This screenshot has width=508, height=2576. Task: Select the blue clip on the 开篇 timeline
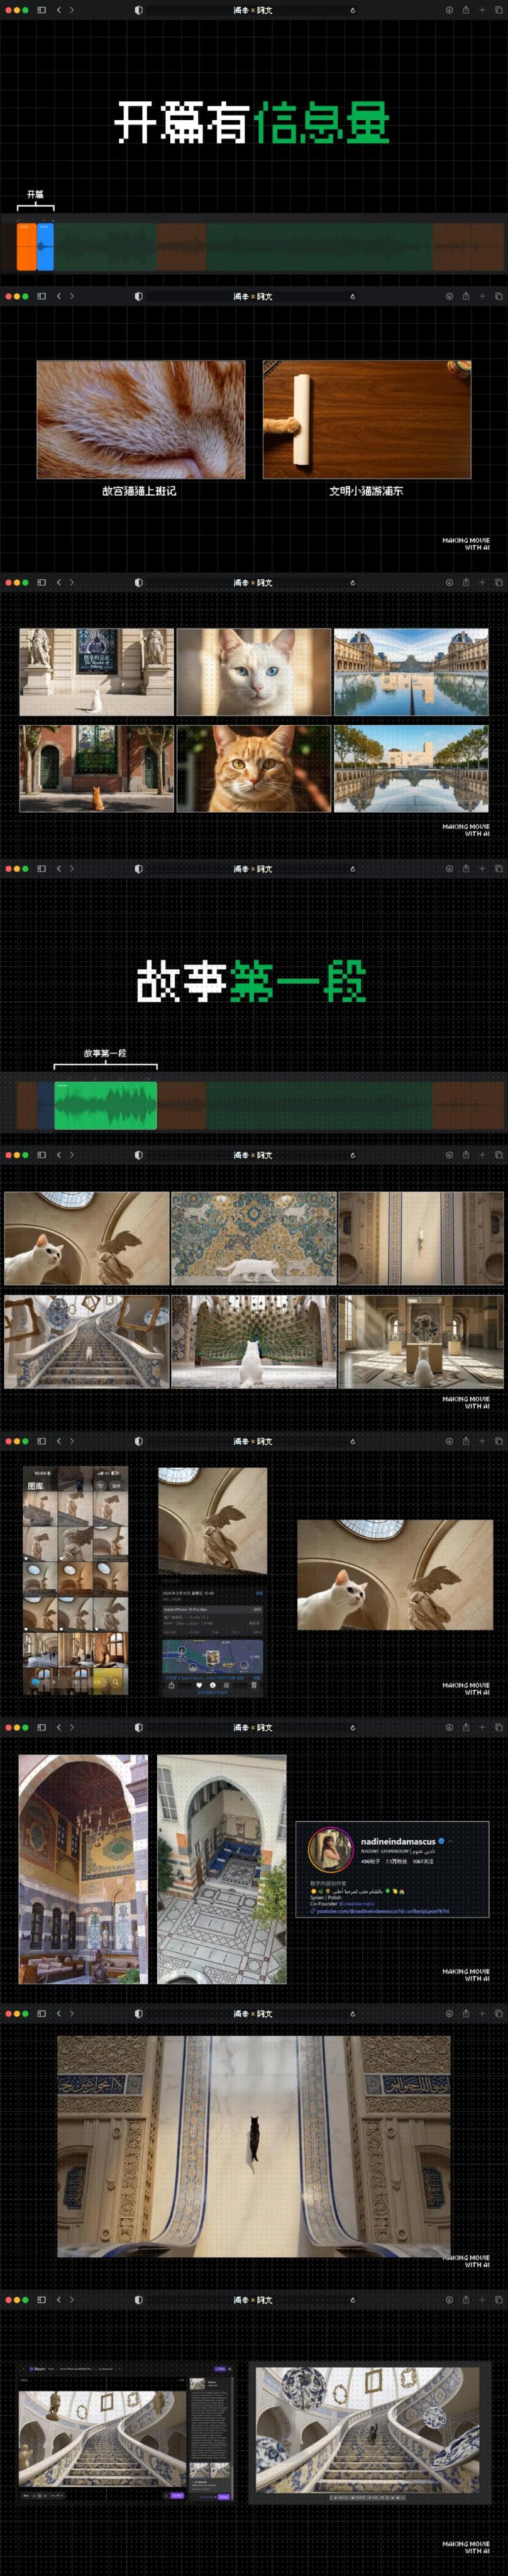(45, 246)
